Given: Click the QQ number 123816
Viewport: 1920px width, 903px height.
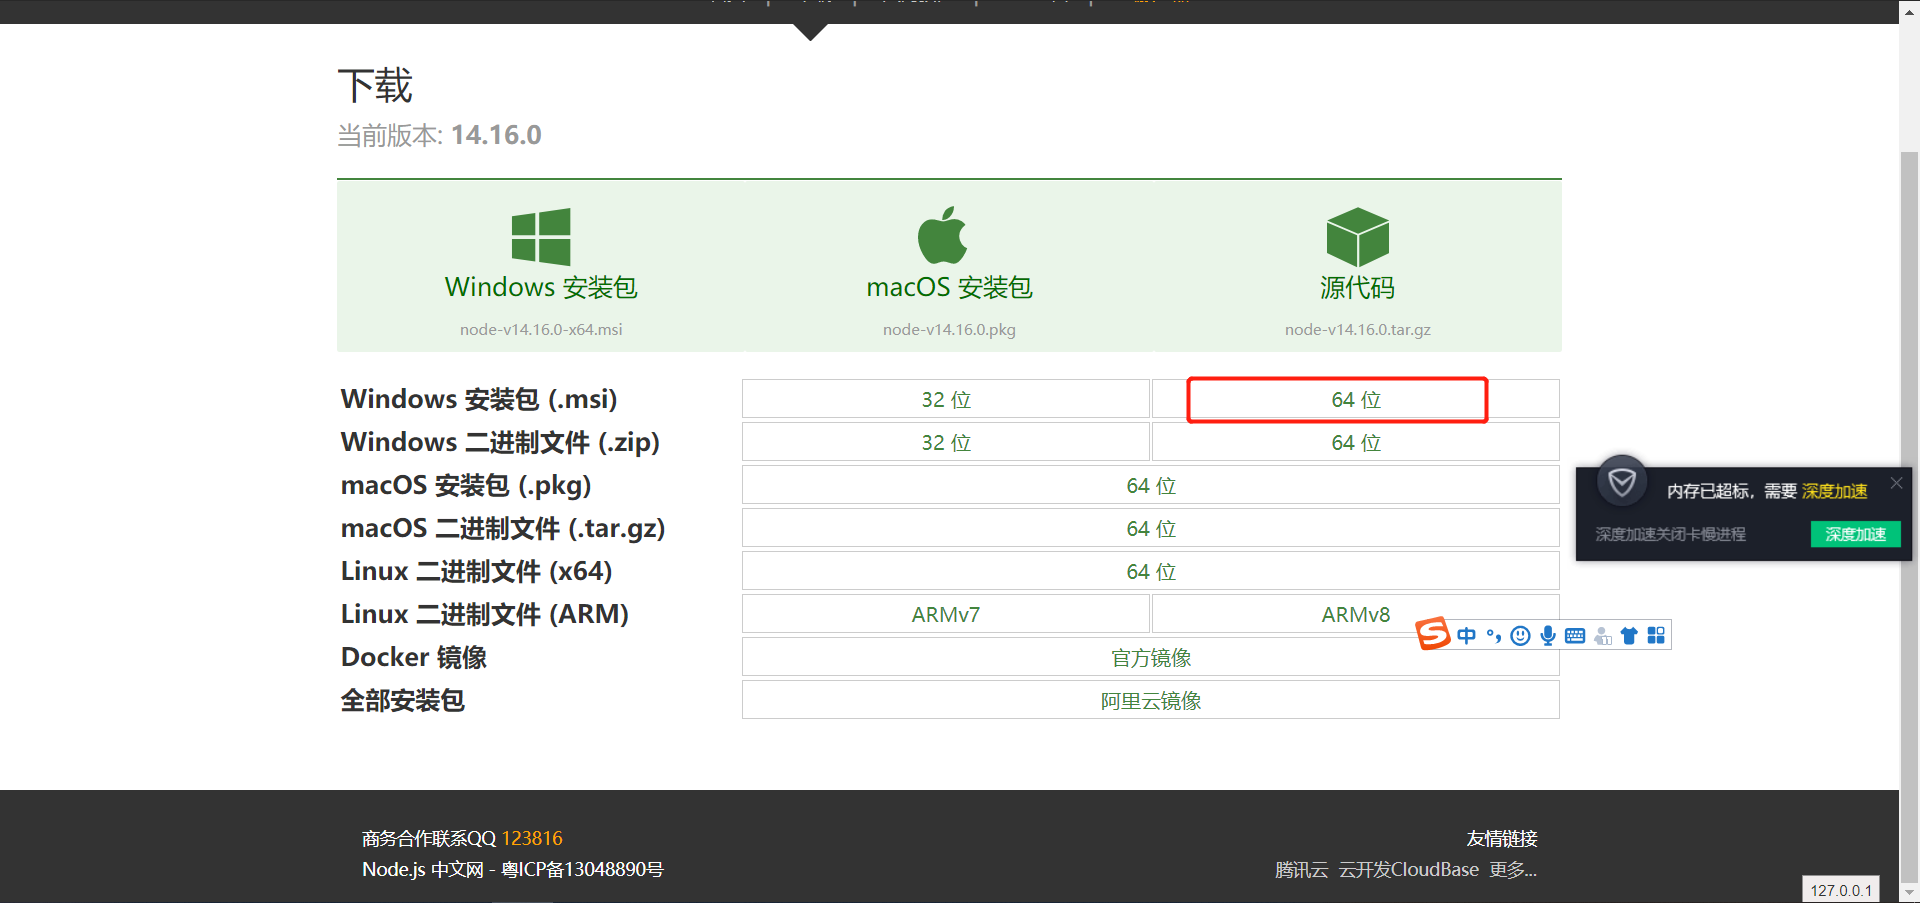Looking at the screenshot, I should [x=532, y=838].
